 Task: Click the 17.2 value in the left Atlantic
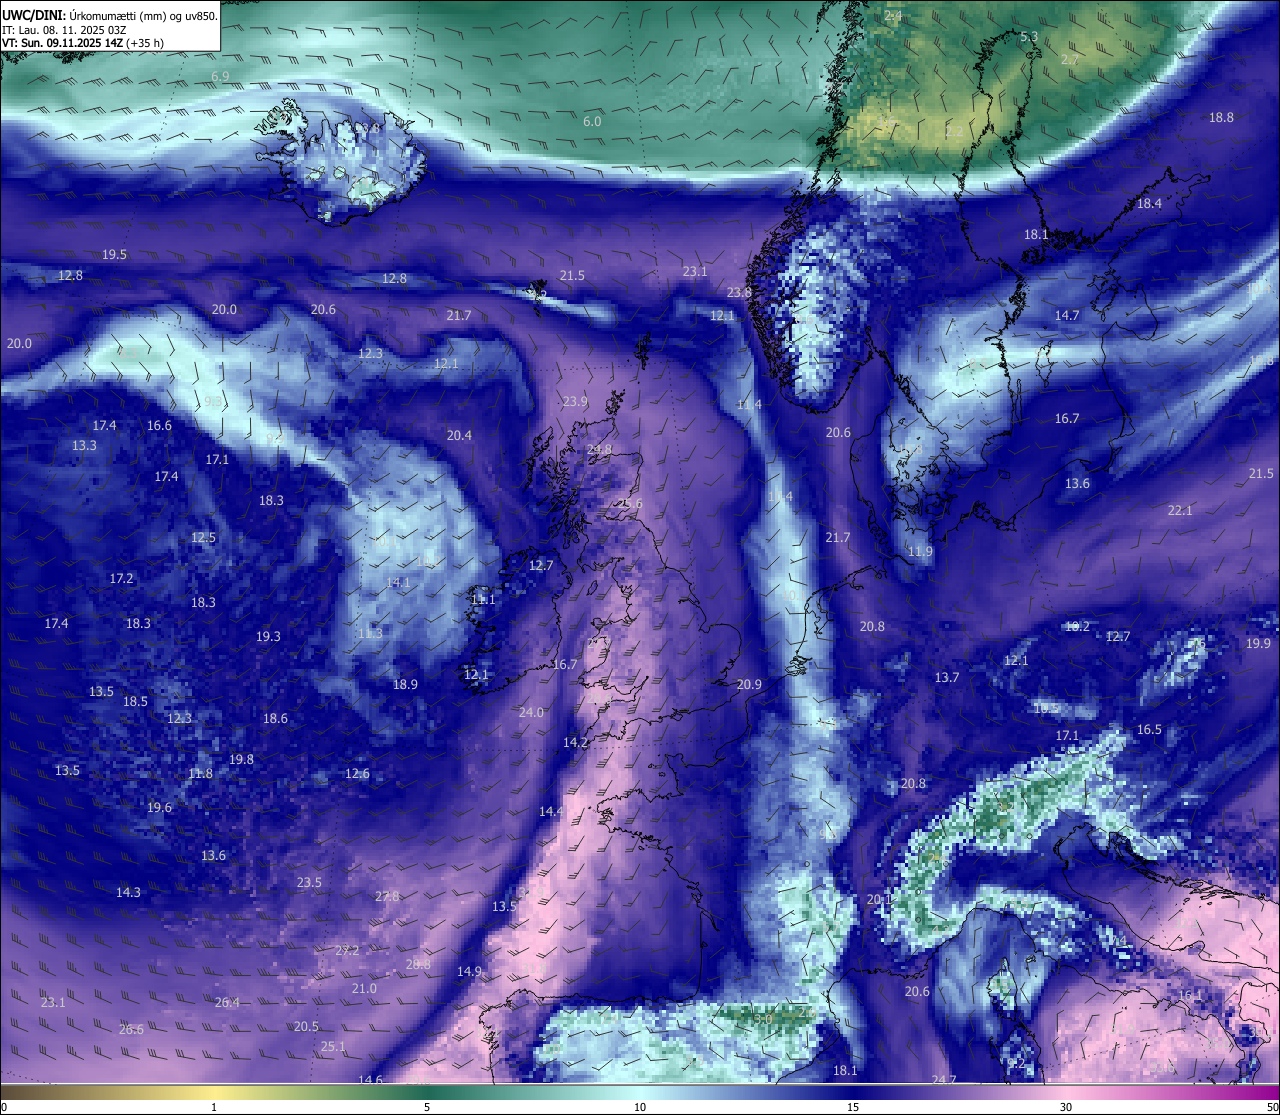pos(121,578)
